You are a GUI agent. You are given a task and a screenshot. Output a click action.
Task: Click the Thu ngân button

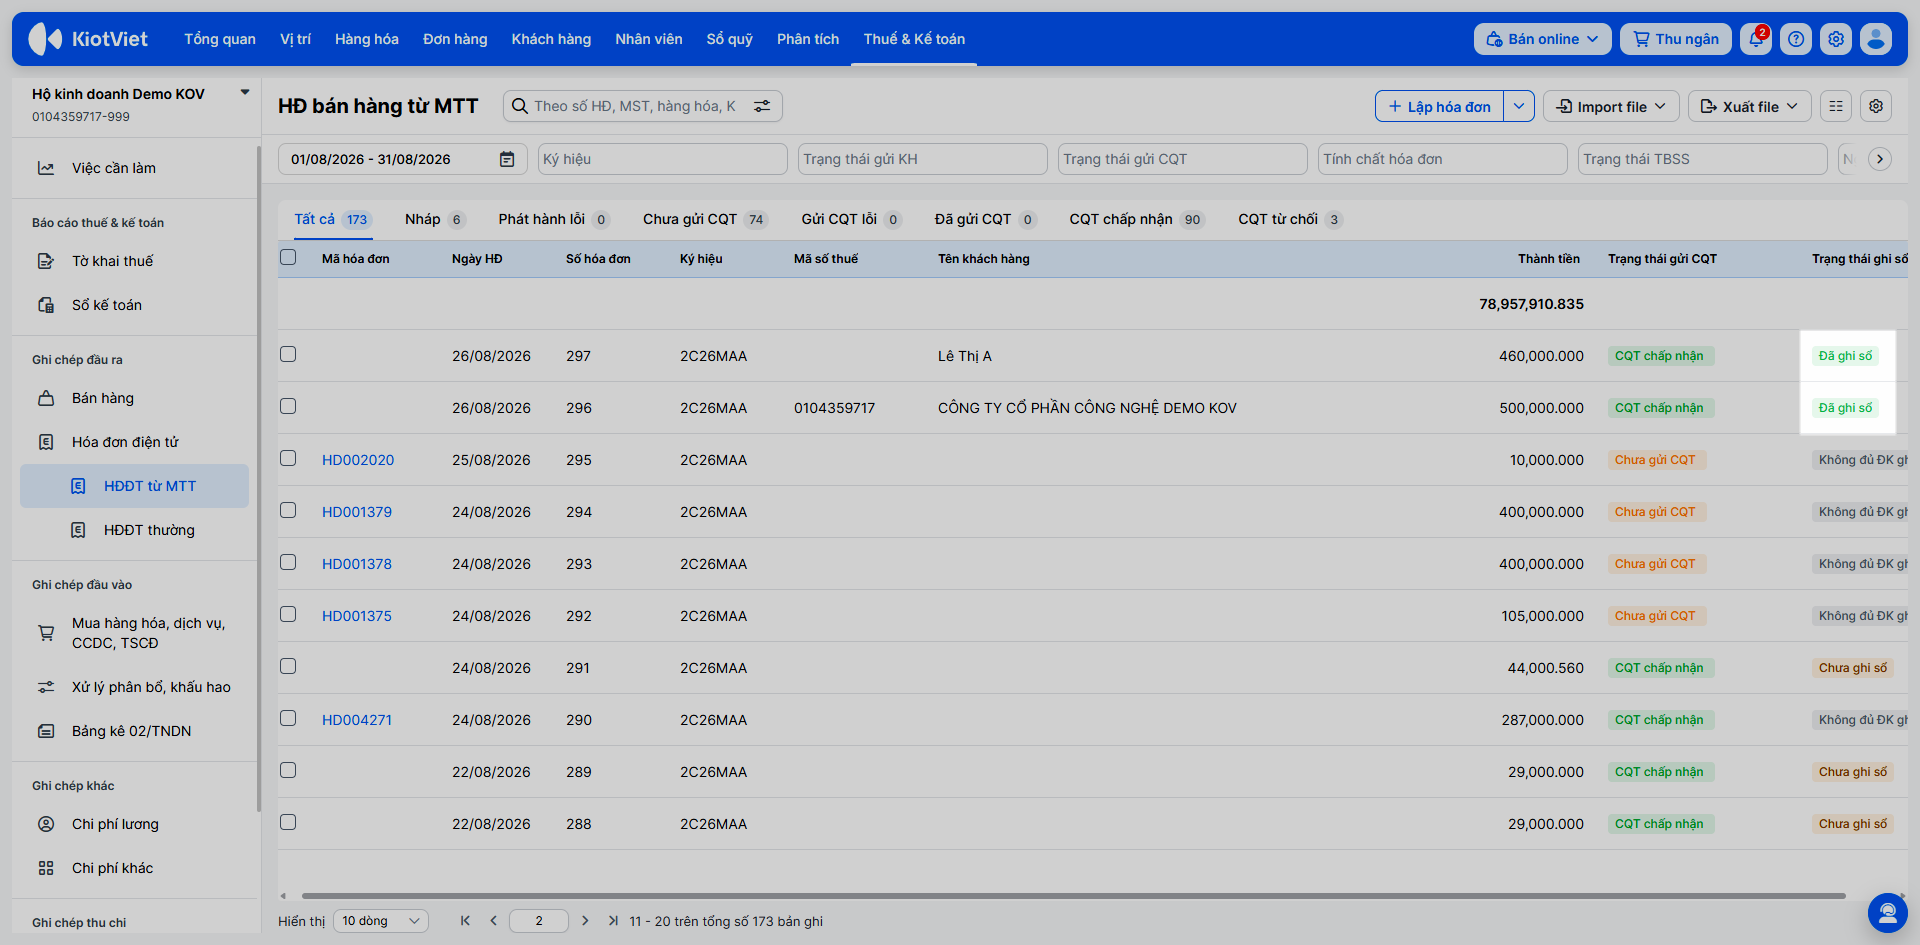[x=1675, y=39]
